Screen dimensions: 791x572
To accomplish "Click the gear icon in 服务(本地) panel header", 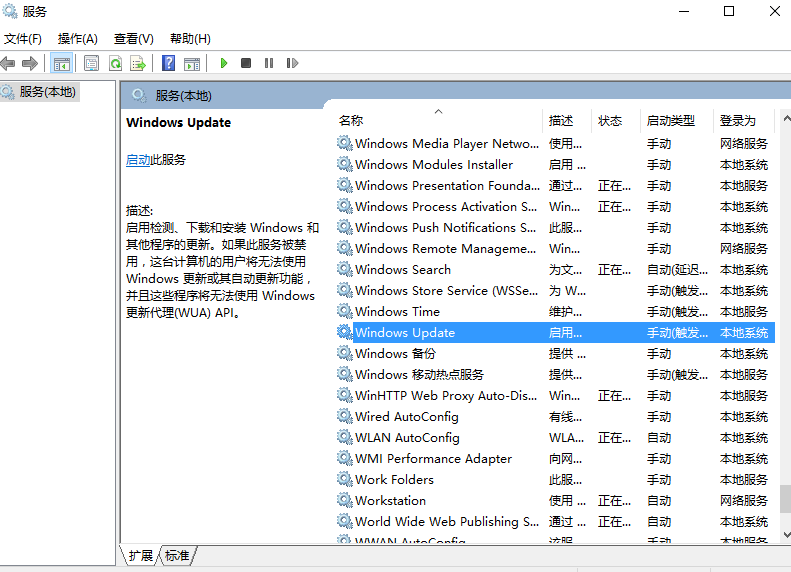I will [139, 95].
